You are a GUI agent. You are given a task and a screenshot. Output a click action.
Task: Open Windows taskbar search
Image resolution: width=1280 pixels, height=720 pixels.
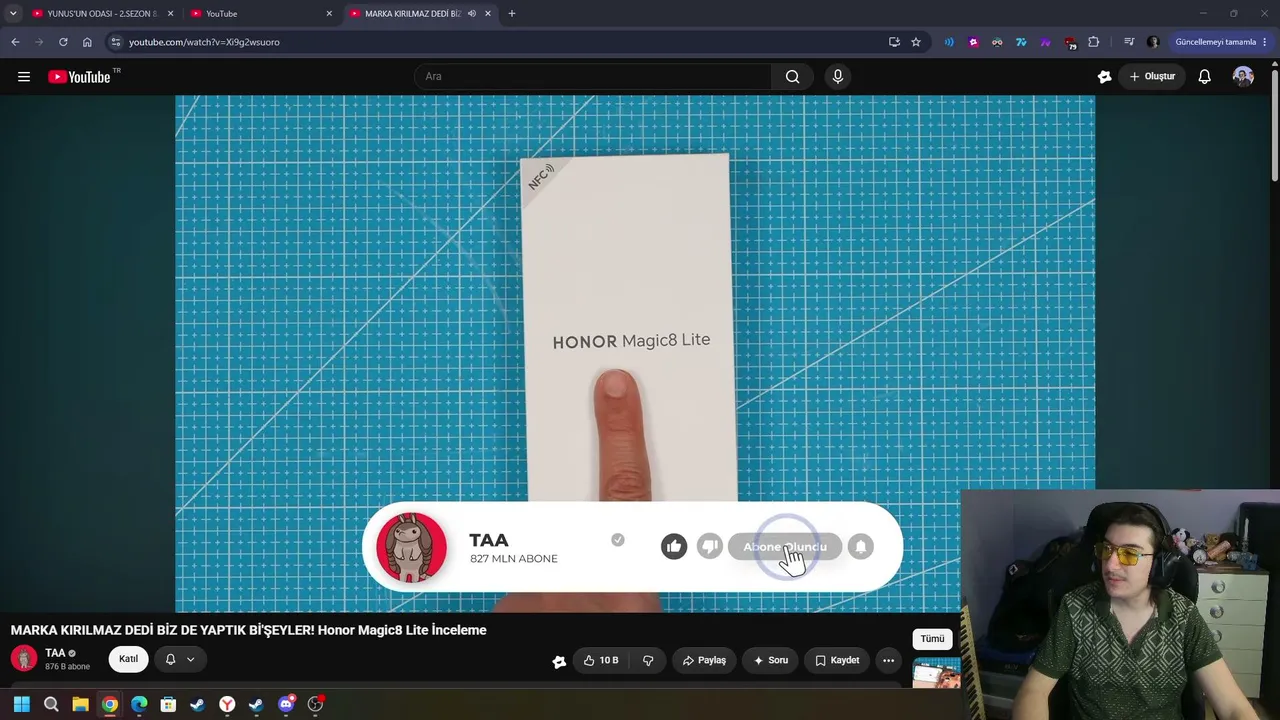[51, 704]
